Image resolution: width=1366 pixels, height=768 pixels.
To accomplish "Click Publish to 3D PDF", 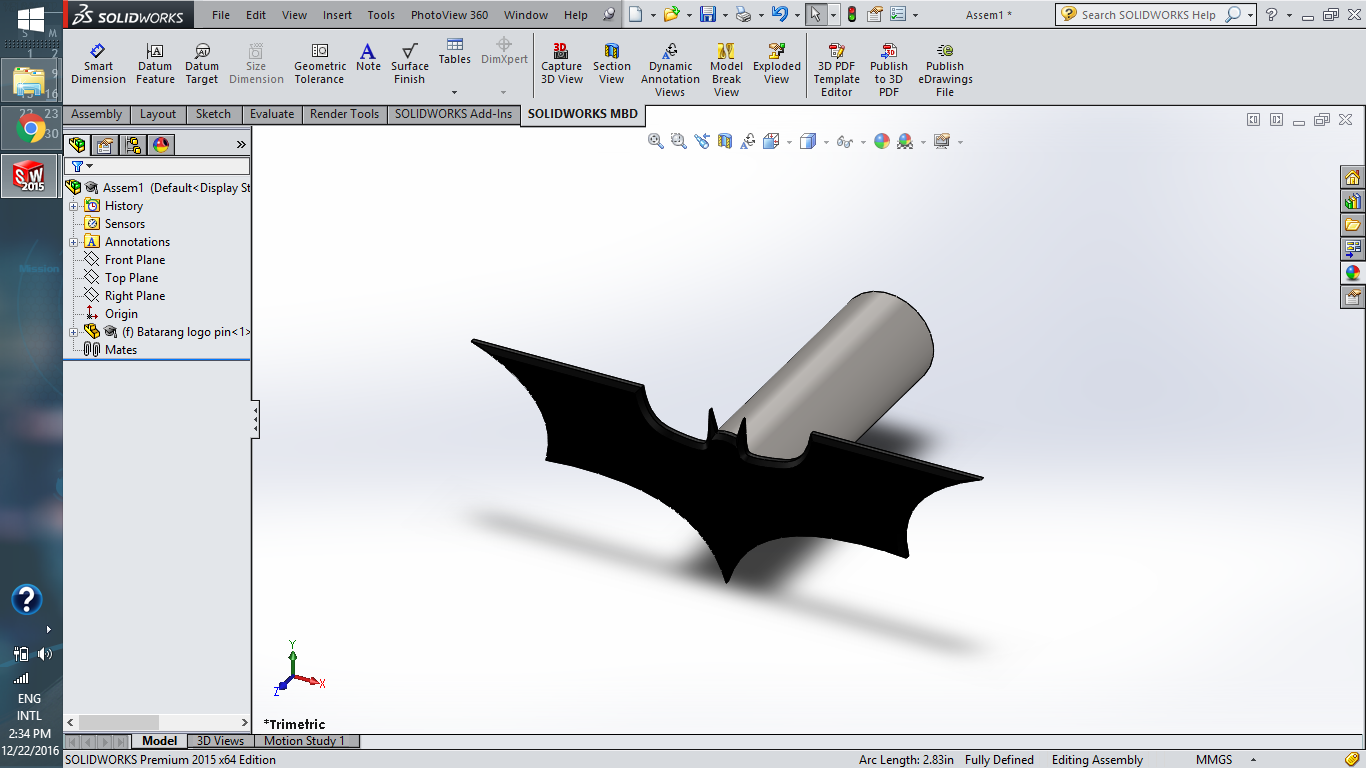I will point(889,70).
